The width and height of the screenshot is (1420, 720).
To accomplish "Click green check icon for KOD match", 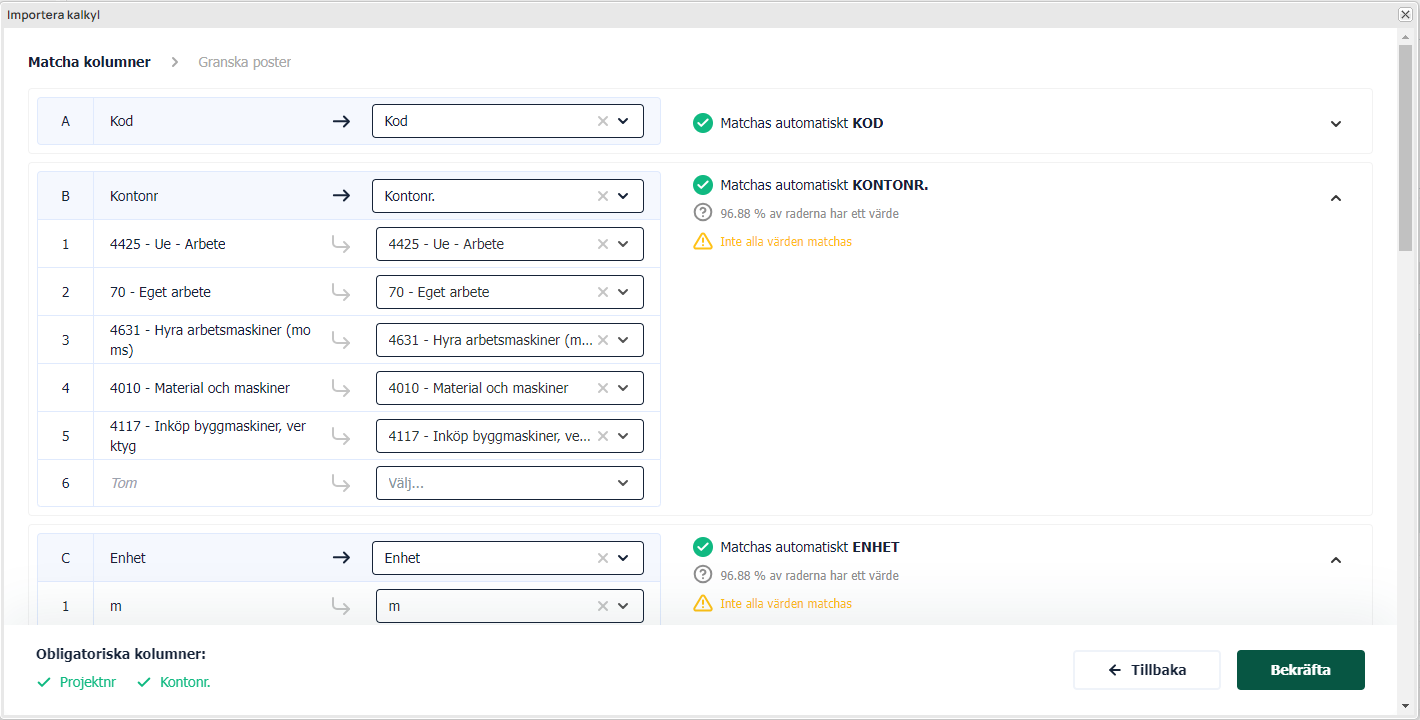I will pyautogui.click(x=703, y=123).
